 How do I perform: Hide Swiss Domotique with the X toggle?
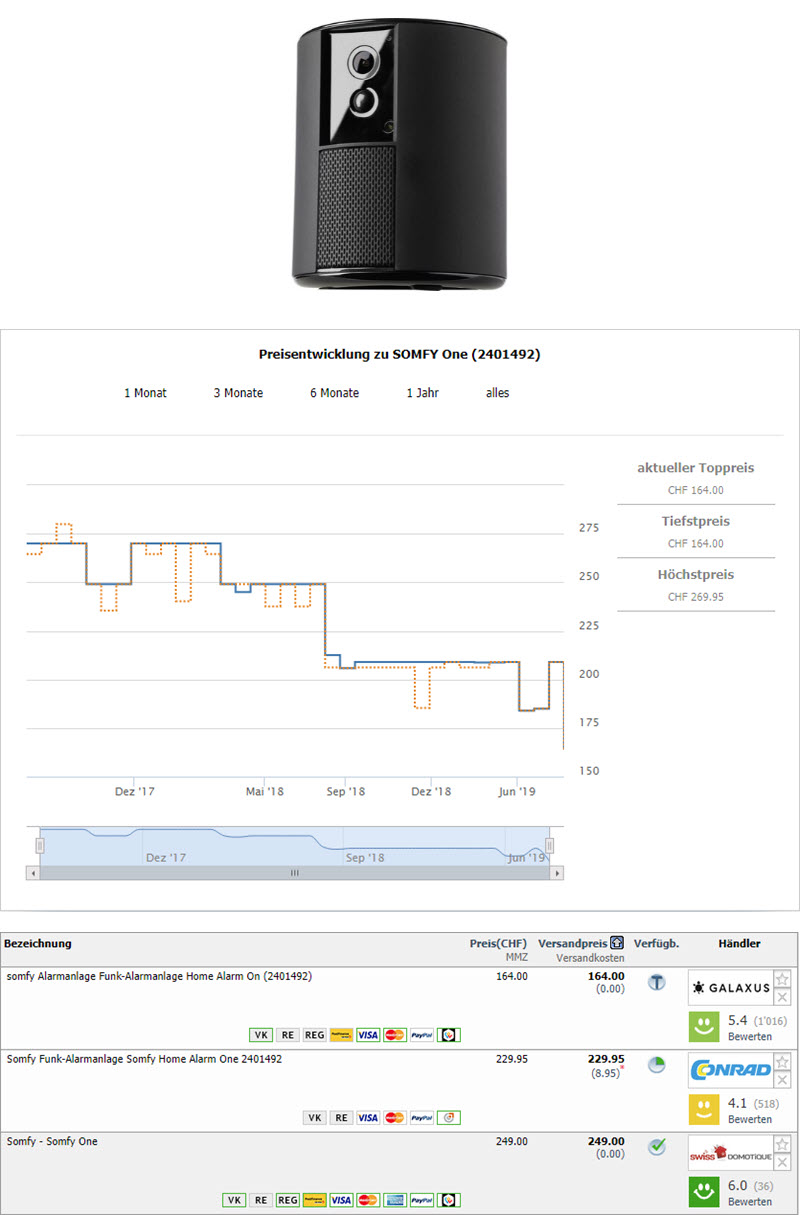tap(783, 1163)
